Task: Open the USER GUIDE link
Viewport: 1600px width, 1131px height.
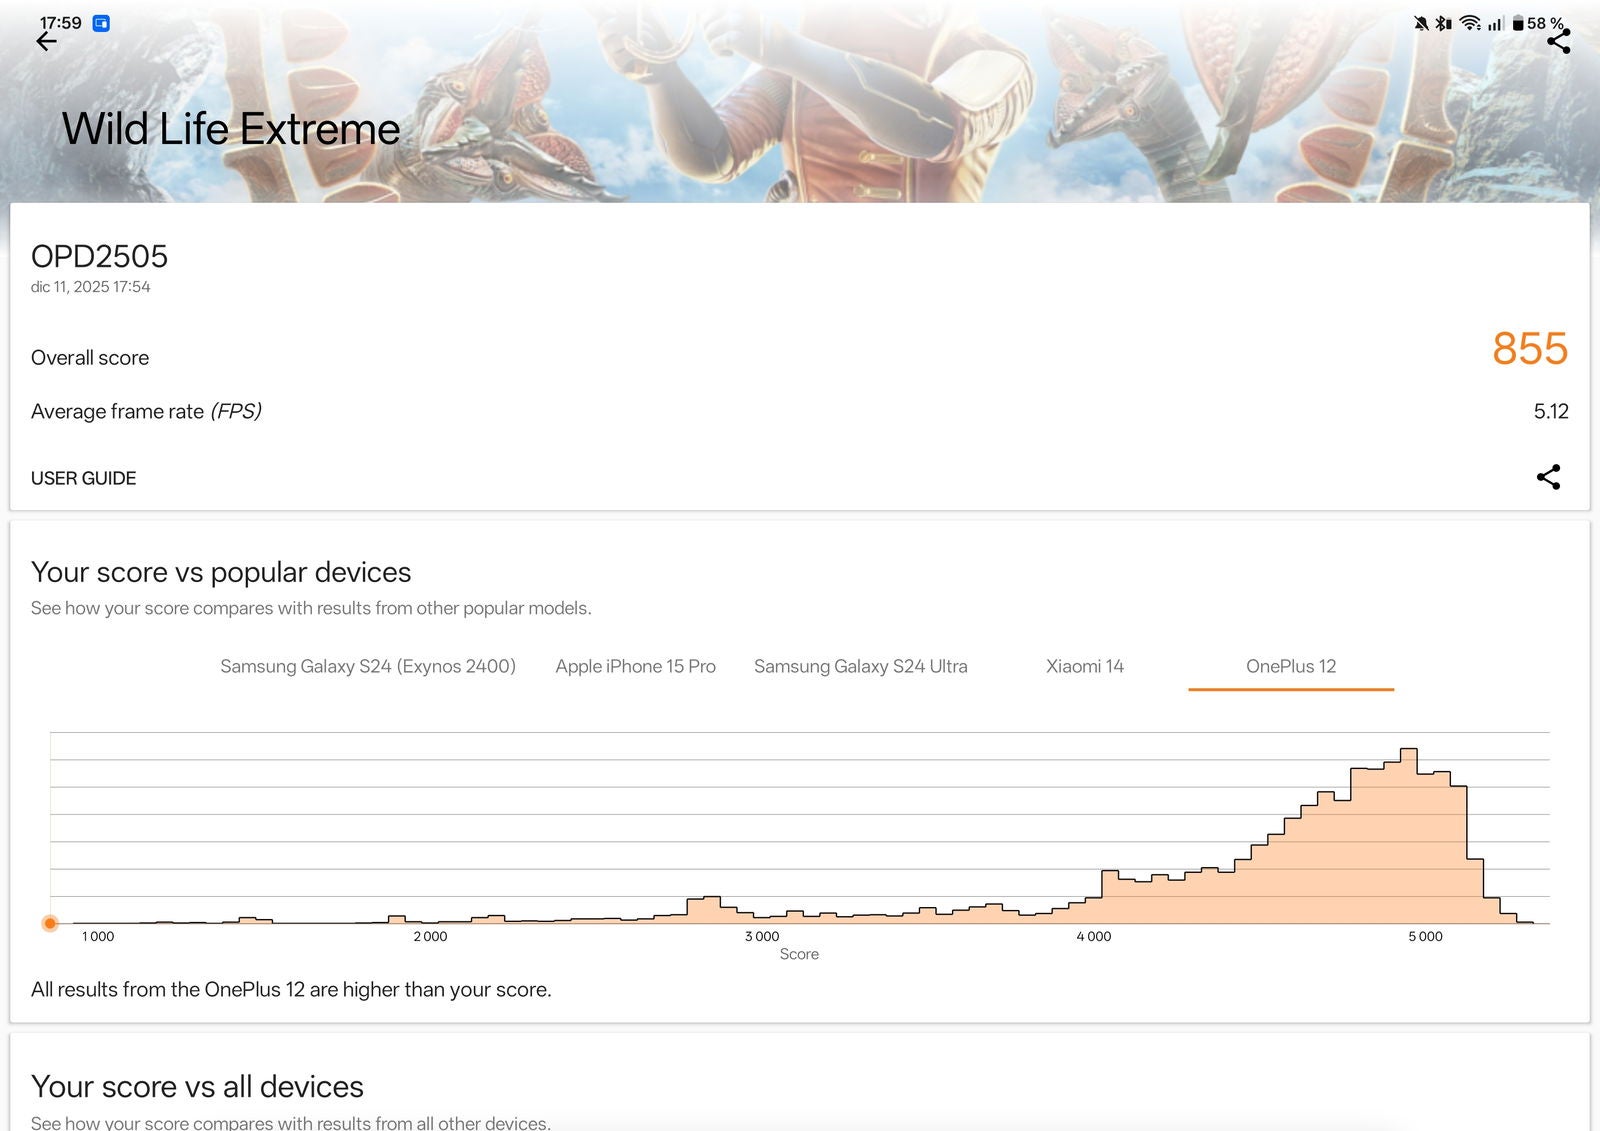Action: click(x=83, y=478)
